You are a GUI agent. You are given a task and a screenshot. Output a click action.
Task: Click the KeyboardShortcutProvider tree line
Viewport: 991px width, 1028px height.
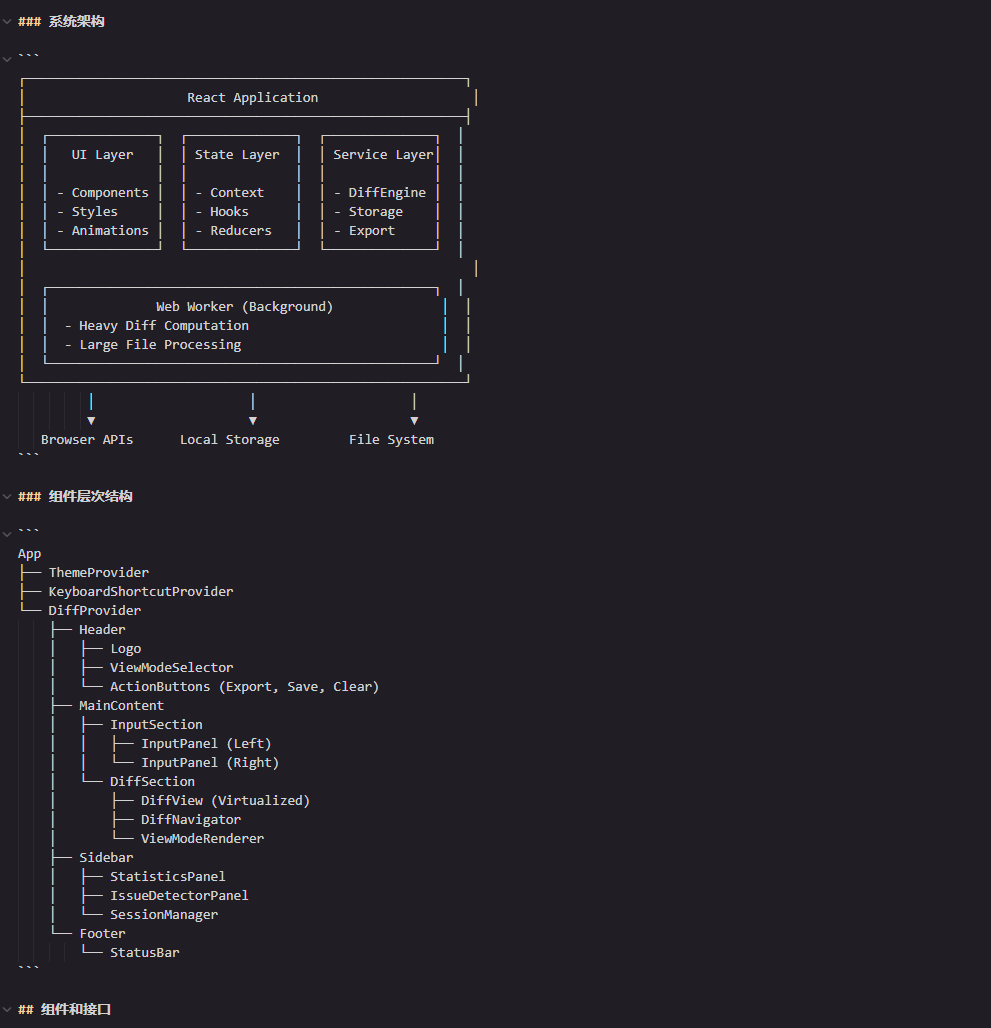point(141,592)
